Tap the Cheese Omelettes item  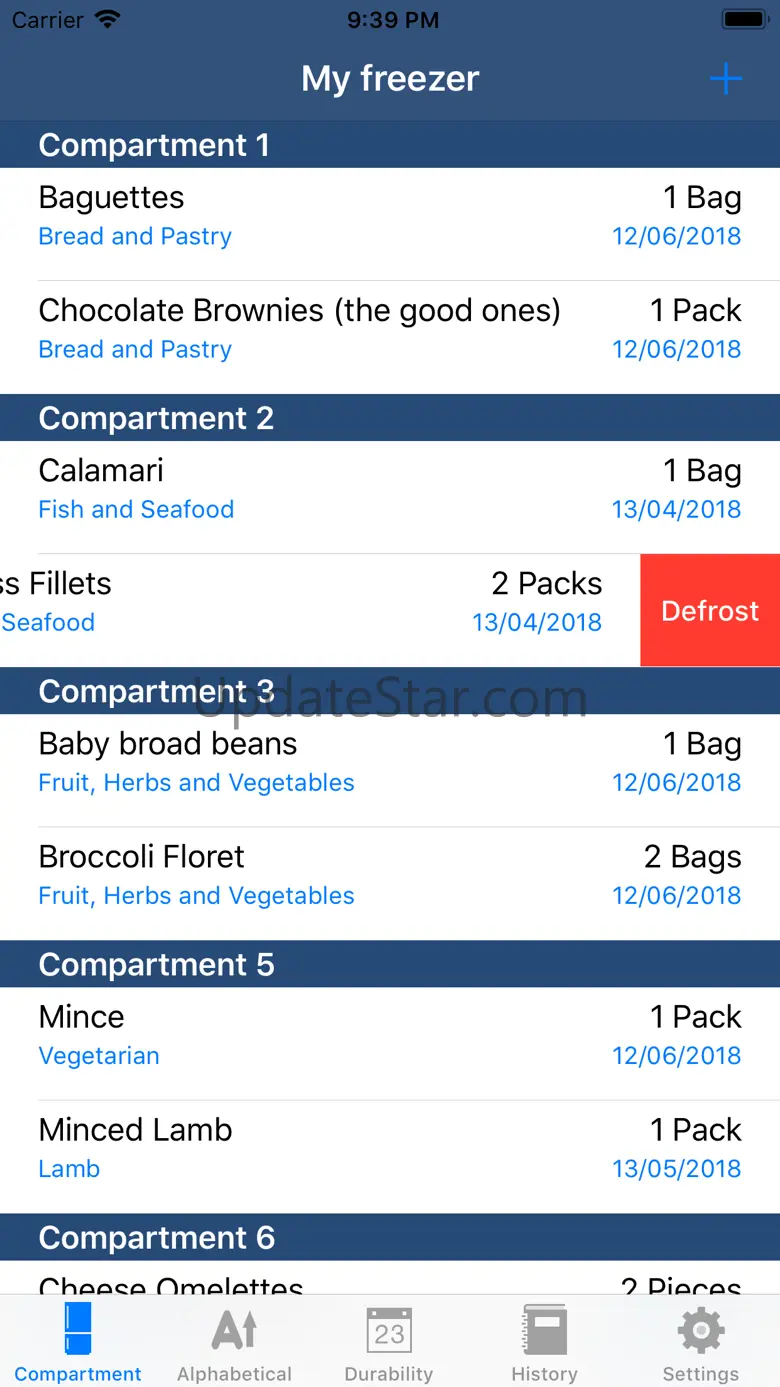390,1281
